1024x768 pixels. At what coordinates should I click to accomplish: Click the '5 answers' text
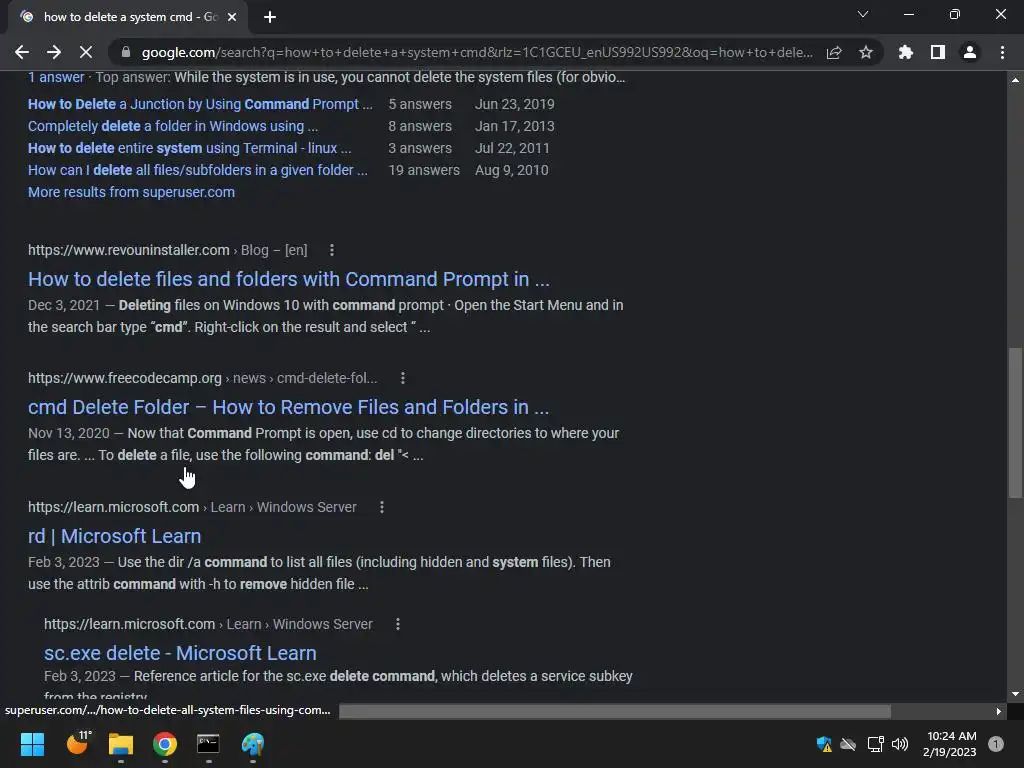tap(420, 104)
